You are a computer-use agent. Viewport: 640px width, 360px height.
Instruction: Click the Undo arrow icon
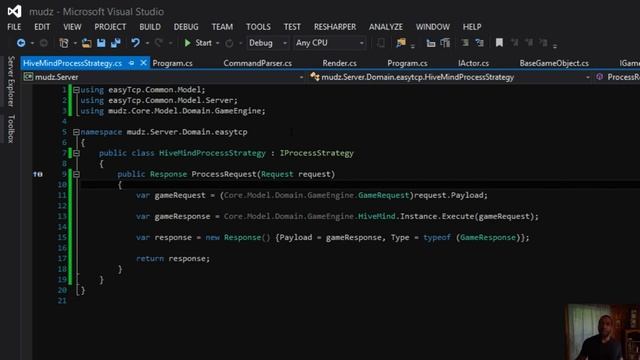pos(136,43)
